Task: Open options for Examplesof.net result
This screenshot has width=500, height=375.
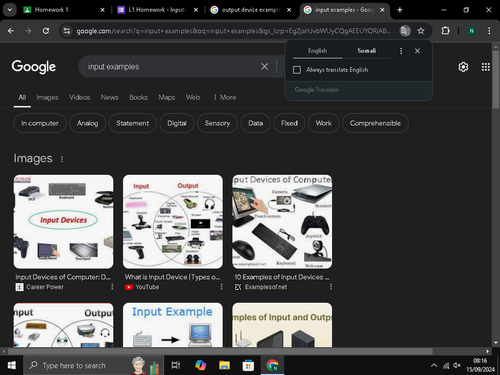Action: click(x=331, y=287)
